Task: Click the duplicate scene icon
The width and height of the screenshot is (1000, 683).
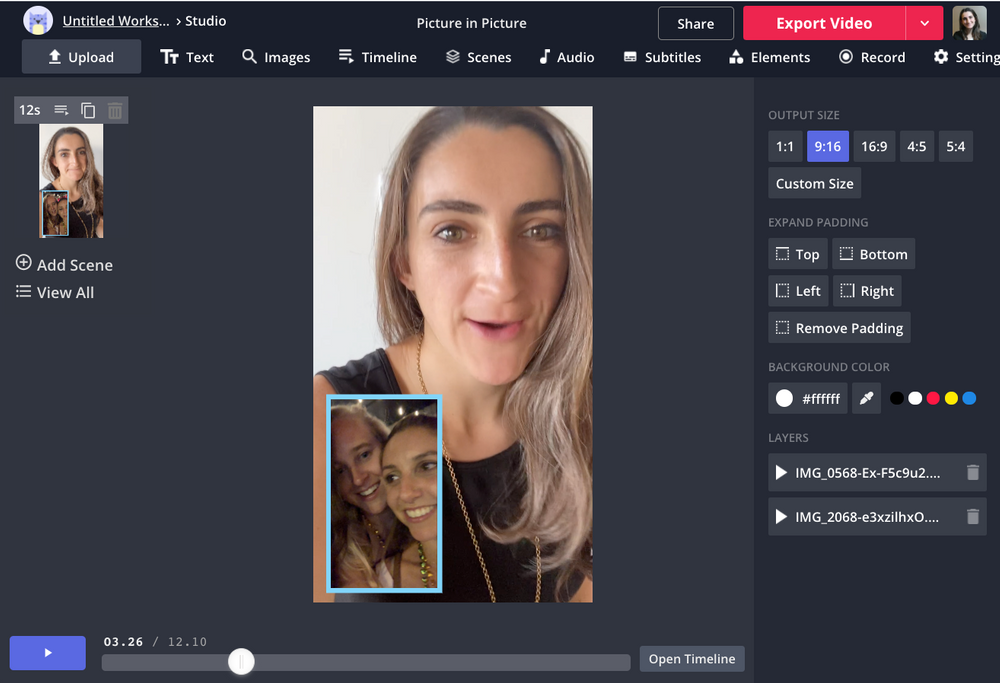Action: click(88, 110)
